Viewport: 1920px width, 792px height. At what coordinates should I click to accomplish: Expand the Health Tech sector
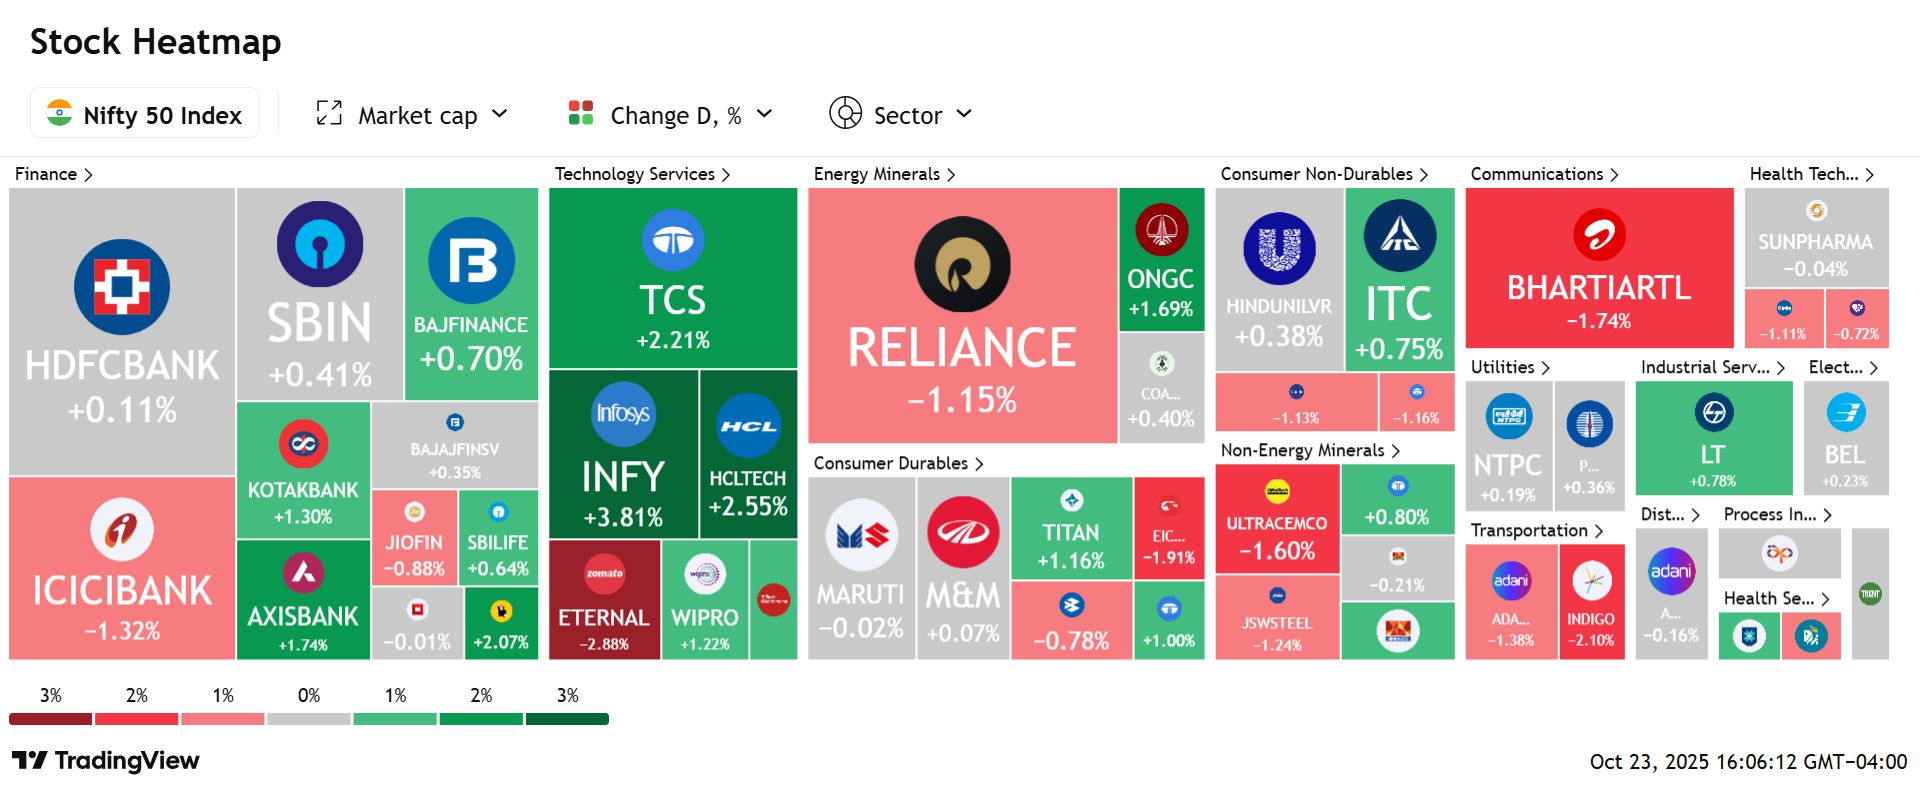pos(1812,174)
